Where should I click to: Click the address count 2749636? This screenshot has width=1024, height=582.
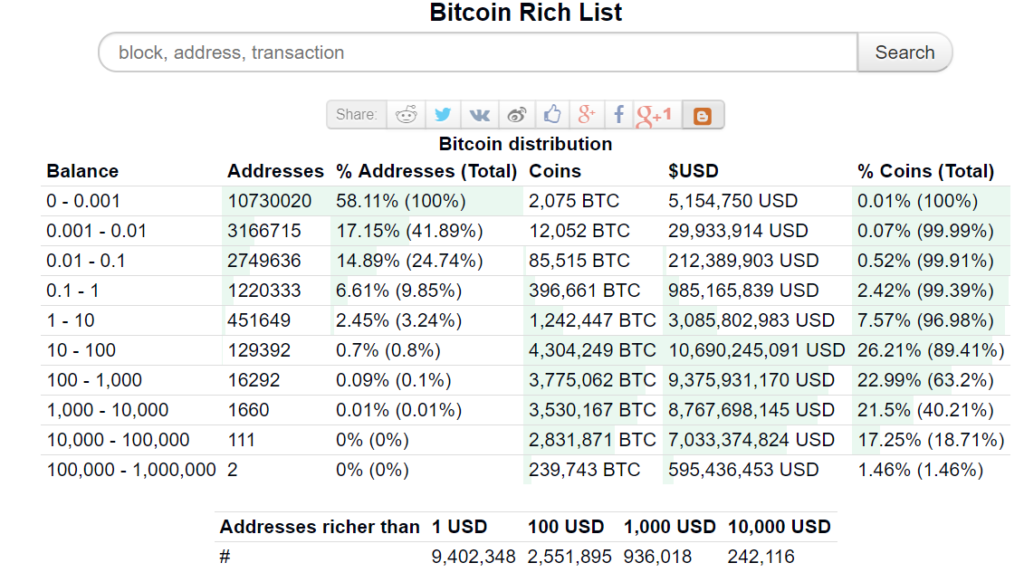pyautogui.click(x=264, y=261)
